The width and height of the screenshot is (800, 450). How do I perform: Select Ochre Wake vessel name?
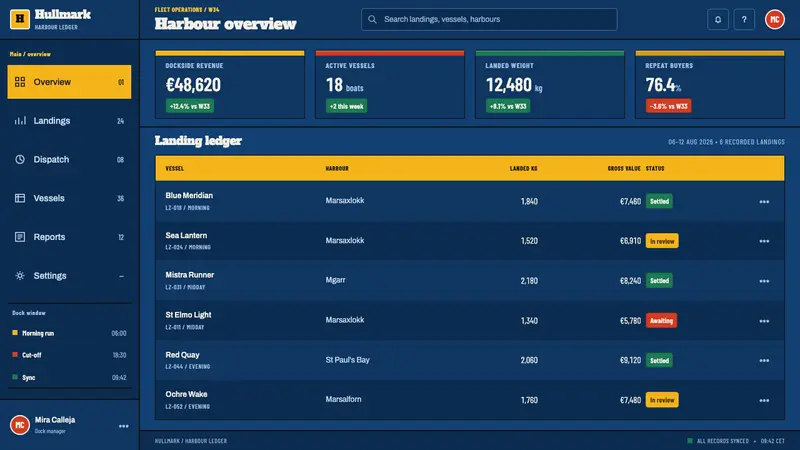(x=186, y=394)
